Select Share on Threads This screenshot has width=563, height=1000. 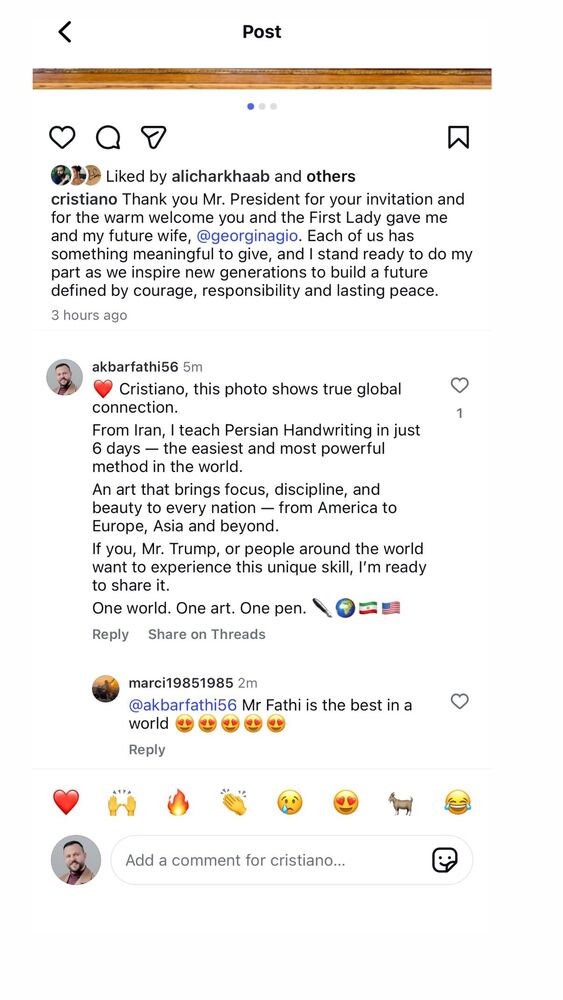[x=207, y=635]
